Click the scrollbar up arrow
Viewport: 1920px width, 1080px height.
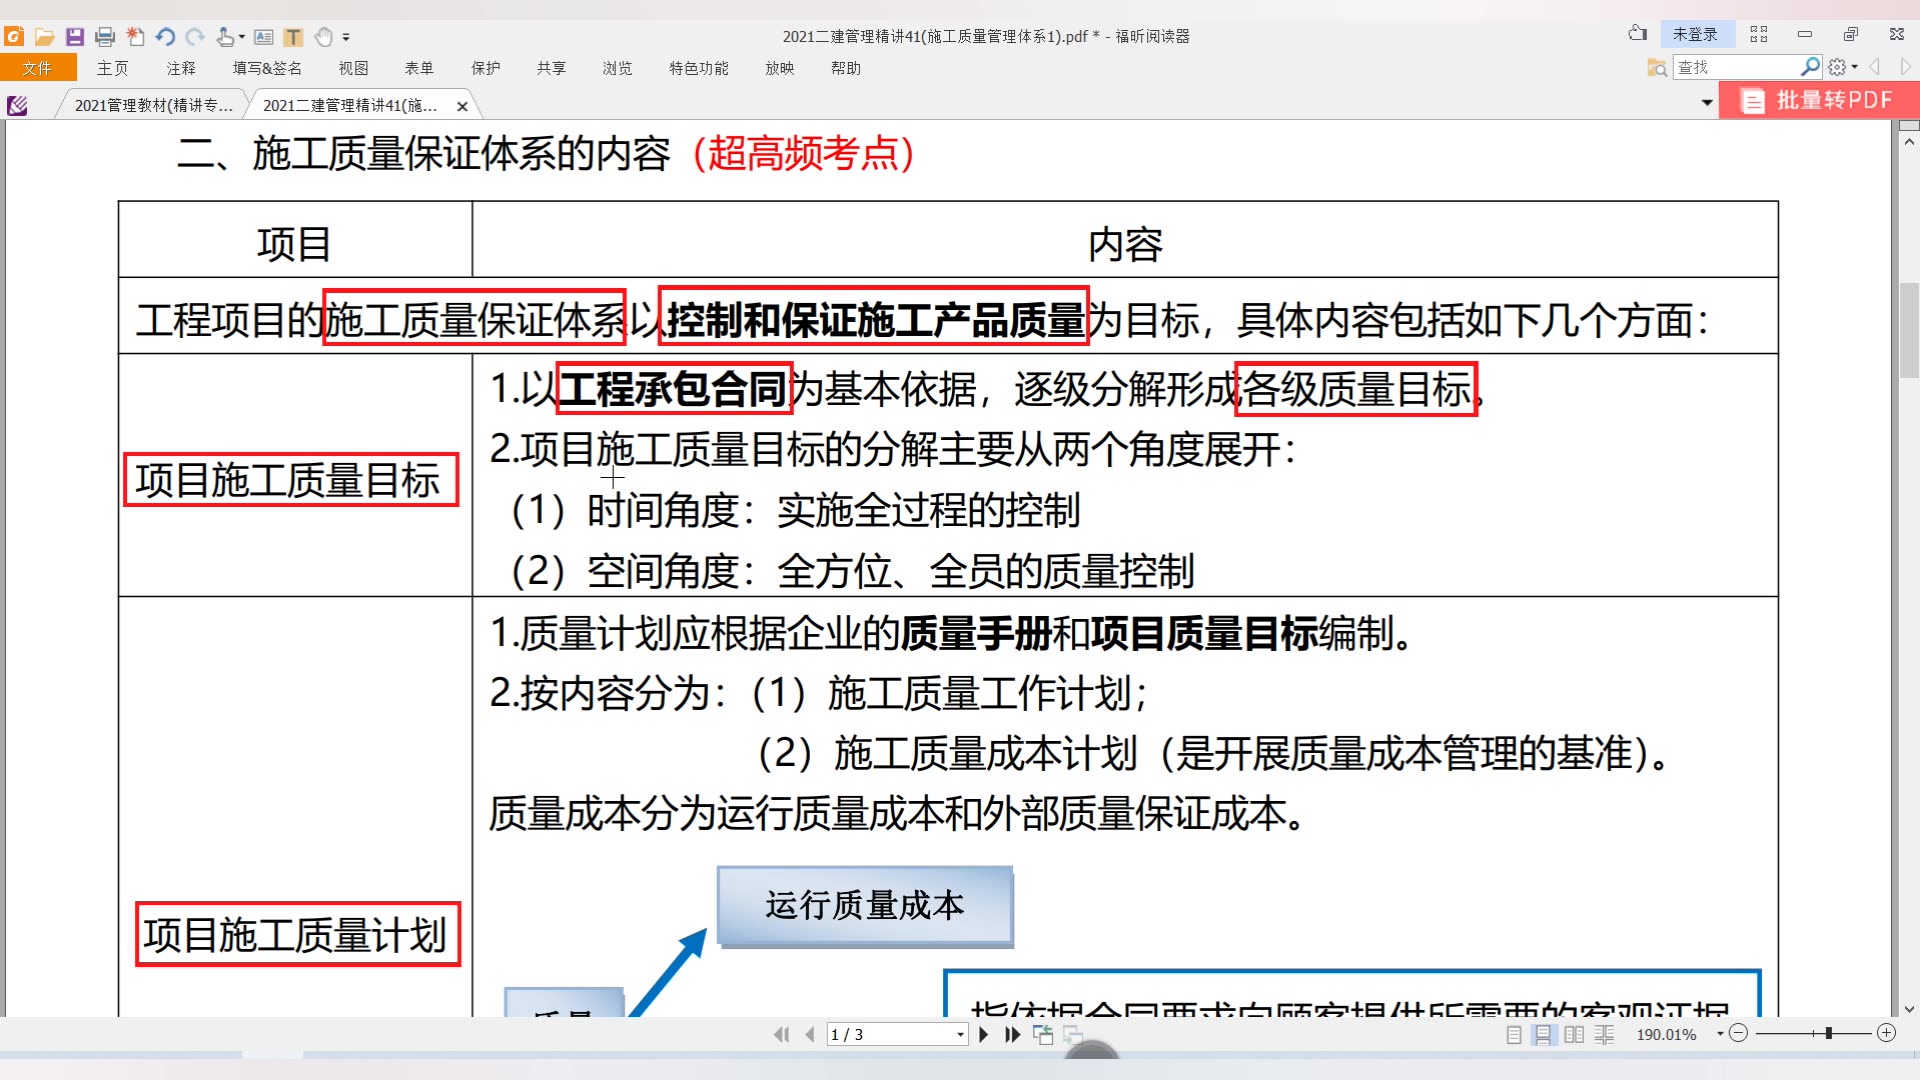click(x=1909, y=141)
